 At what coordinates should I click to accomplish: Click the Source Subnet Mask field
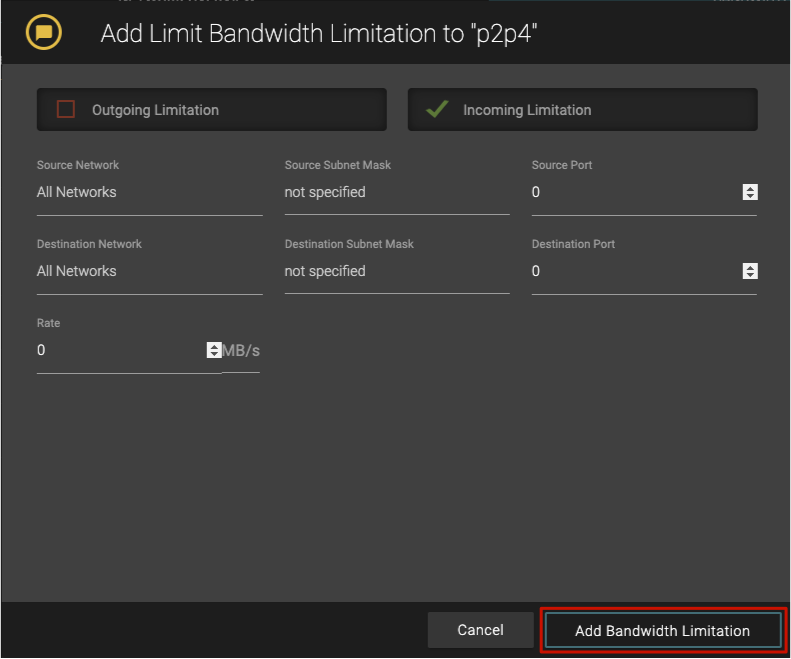point(397,192)
